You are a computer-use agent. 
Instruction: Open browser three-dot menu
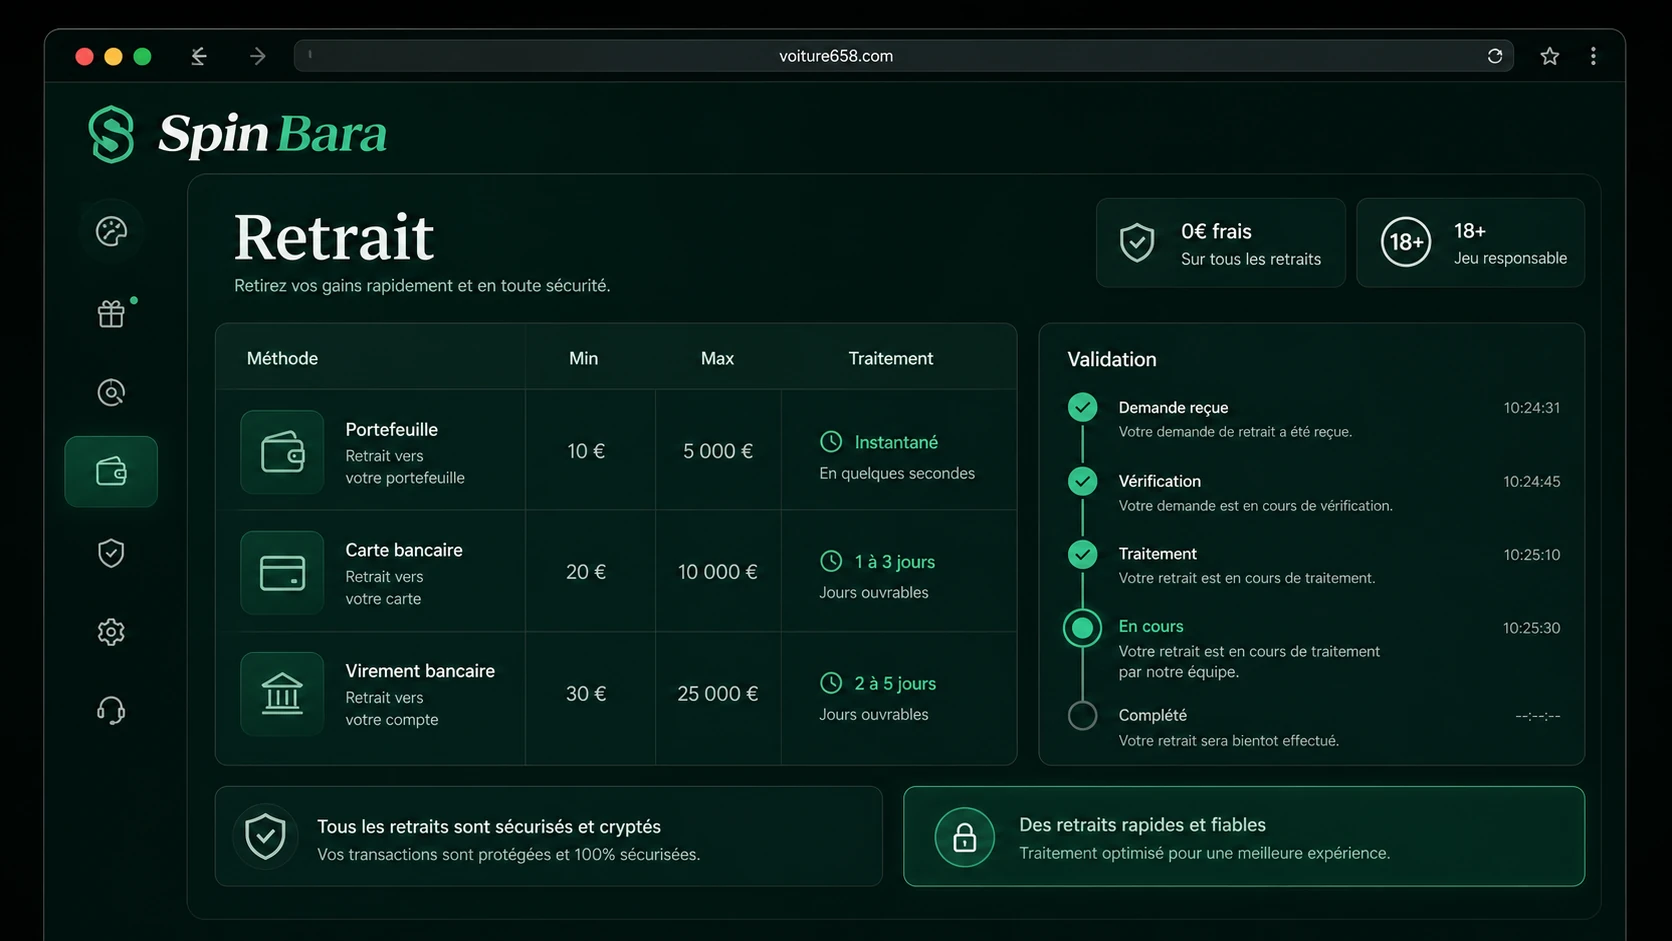coord(1593,56)
